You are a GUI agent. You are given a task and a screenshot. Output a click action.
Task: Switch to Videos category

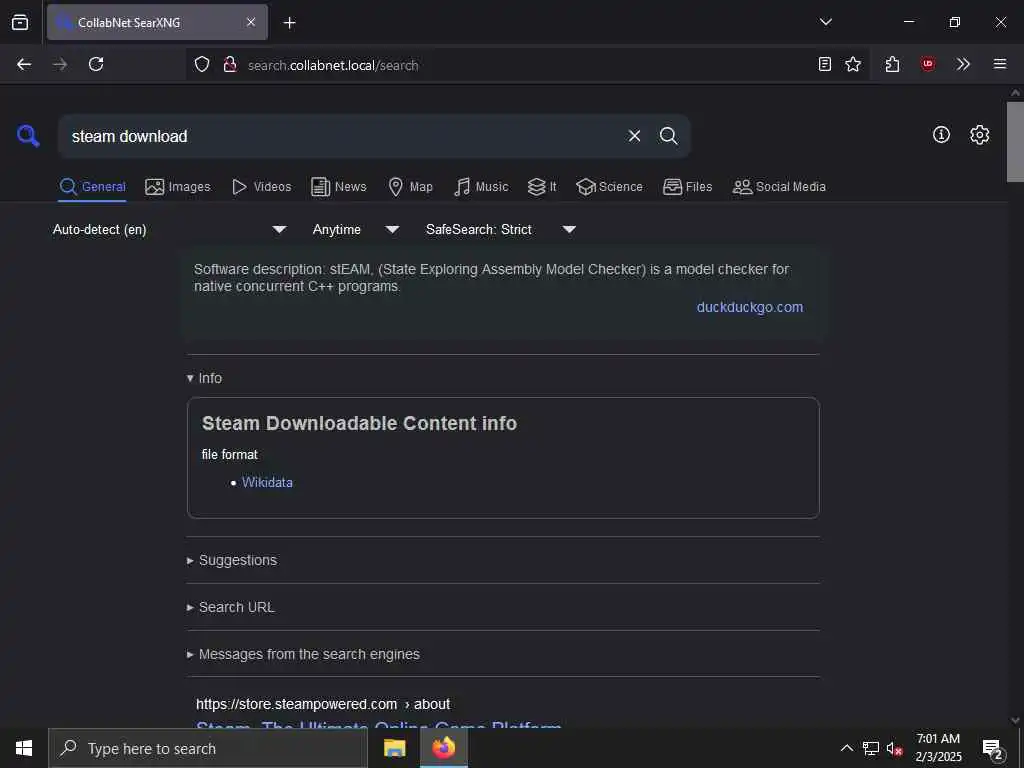click(262, 187)
